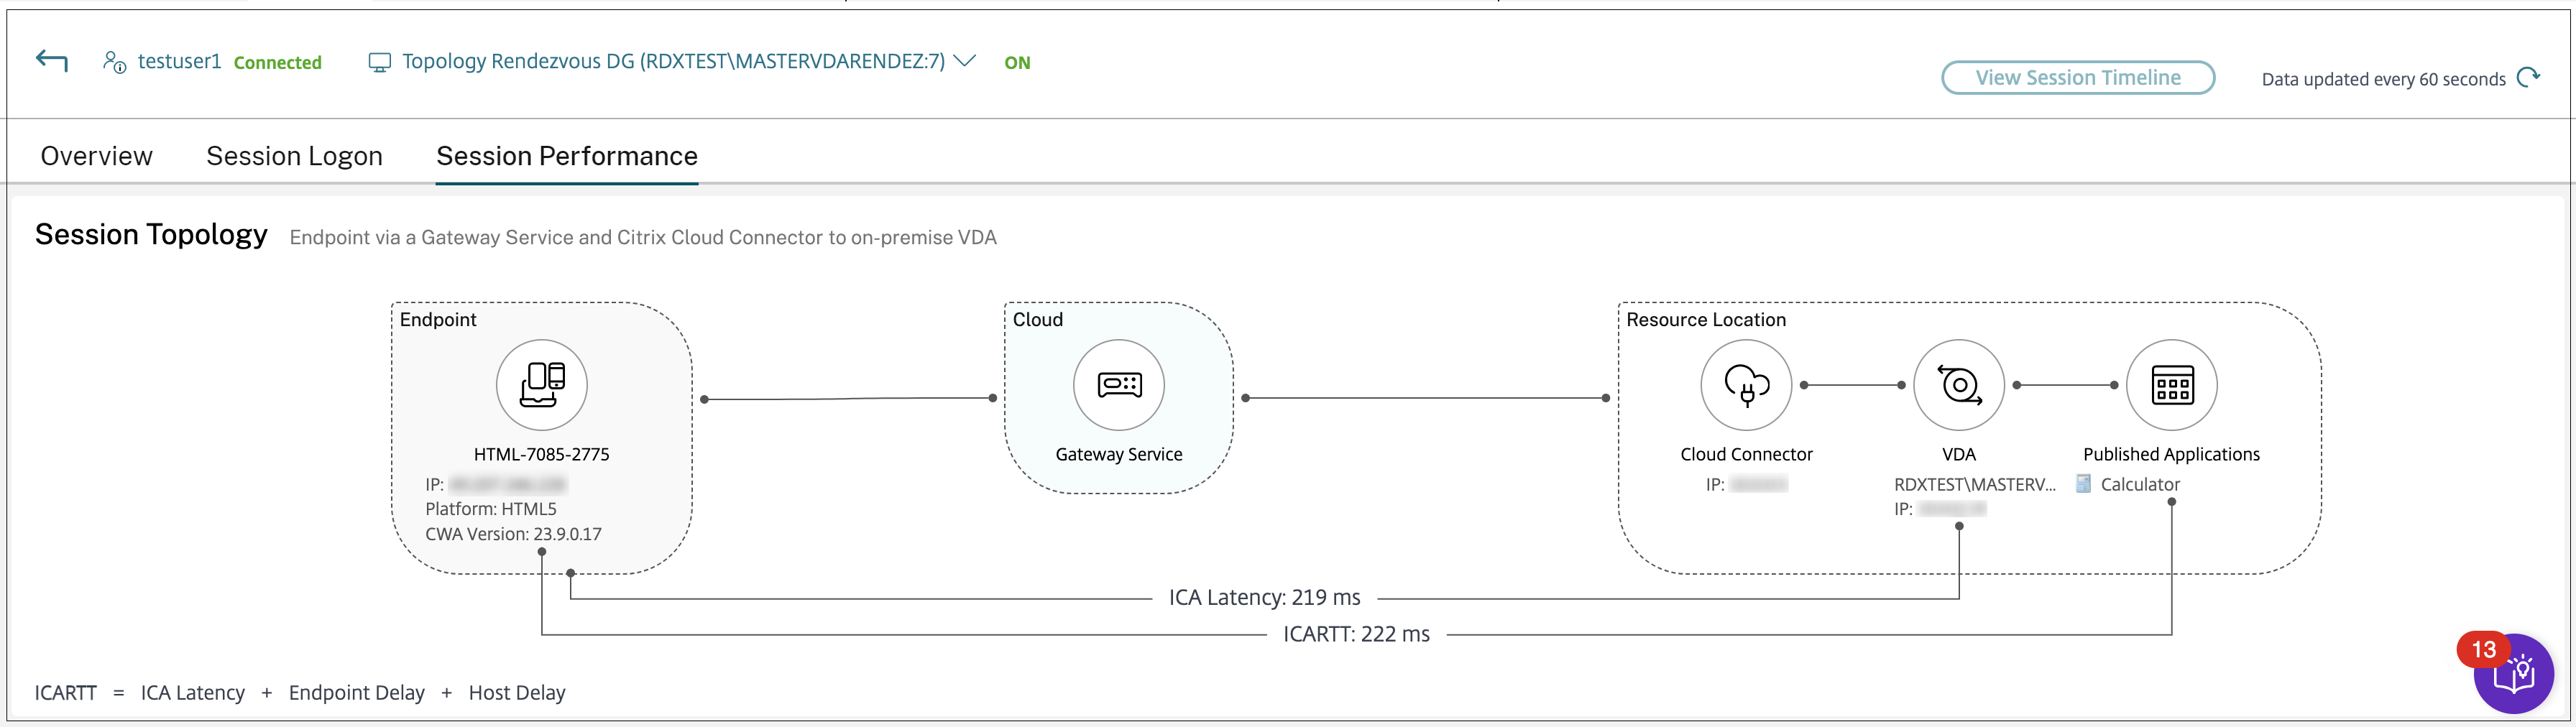This screenshot has height=727, width=2576.
Task: Click the back arrow icon
Action: (x=52, y=61)
